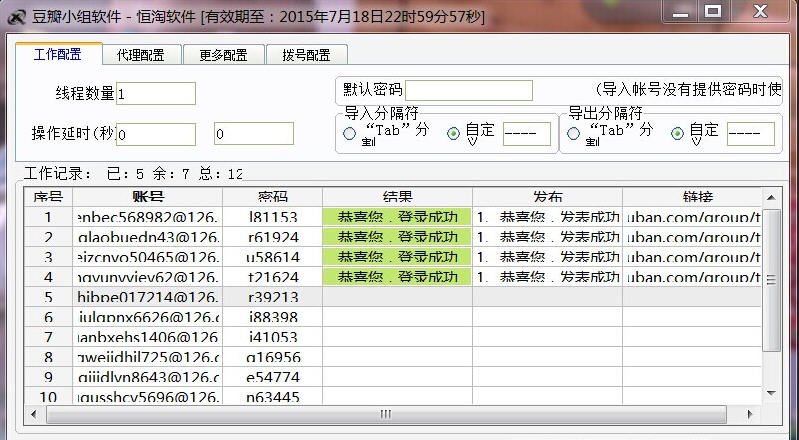Click row 3 发表成功 publish cell

tap(548, 257)
